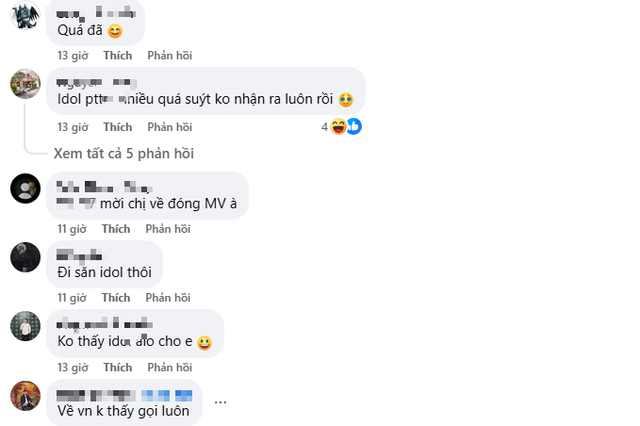This screenshot has height=426, width=640.
Task: Open avatar next to "Về vn k thấy gọi luôn"
Action: pyautogui.click(x=25, y=395)
